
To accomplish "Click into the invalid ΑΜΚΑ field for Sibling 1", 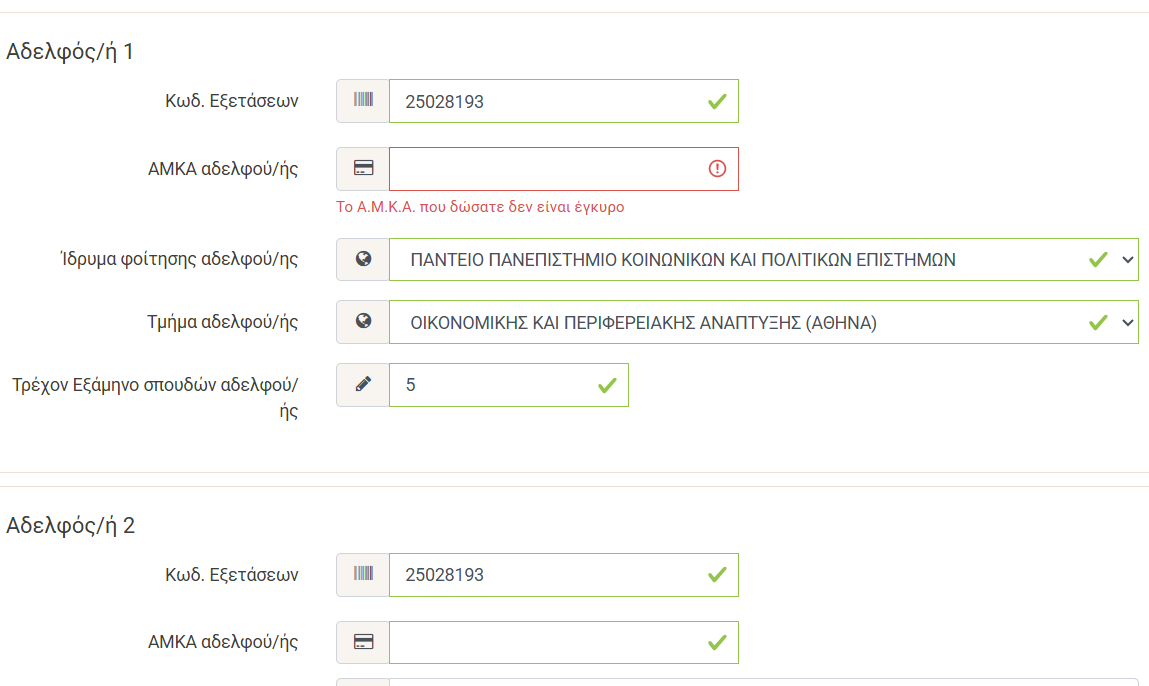I will (540, 169).
